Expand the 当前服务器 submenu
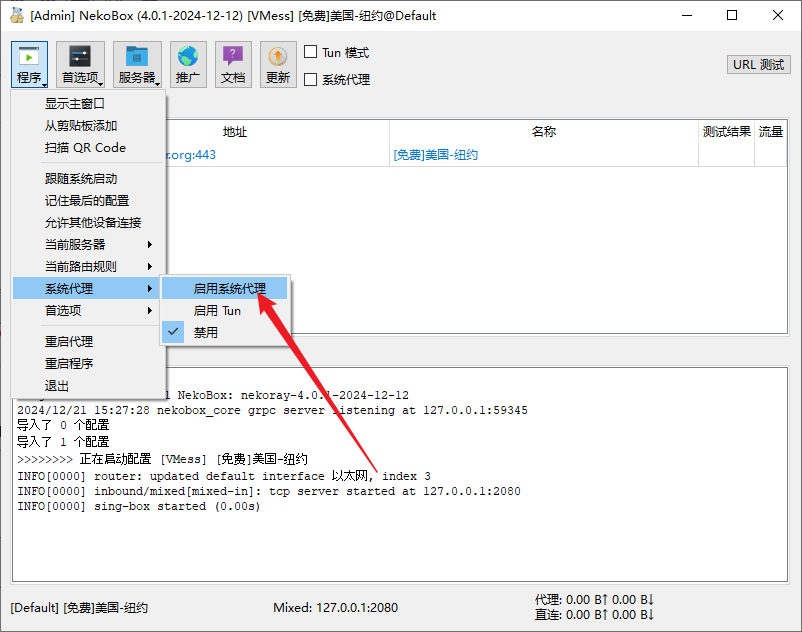802x632 pixels. click(88, 244)
